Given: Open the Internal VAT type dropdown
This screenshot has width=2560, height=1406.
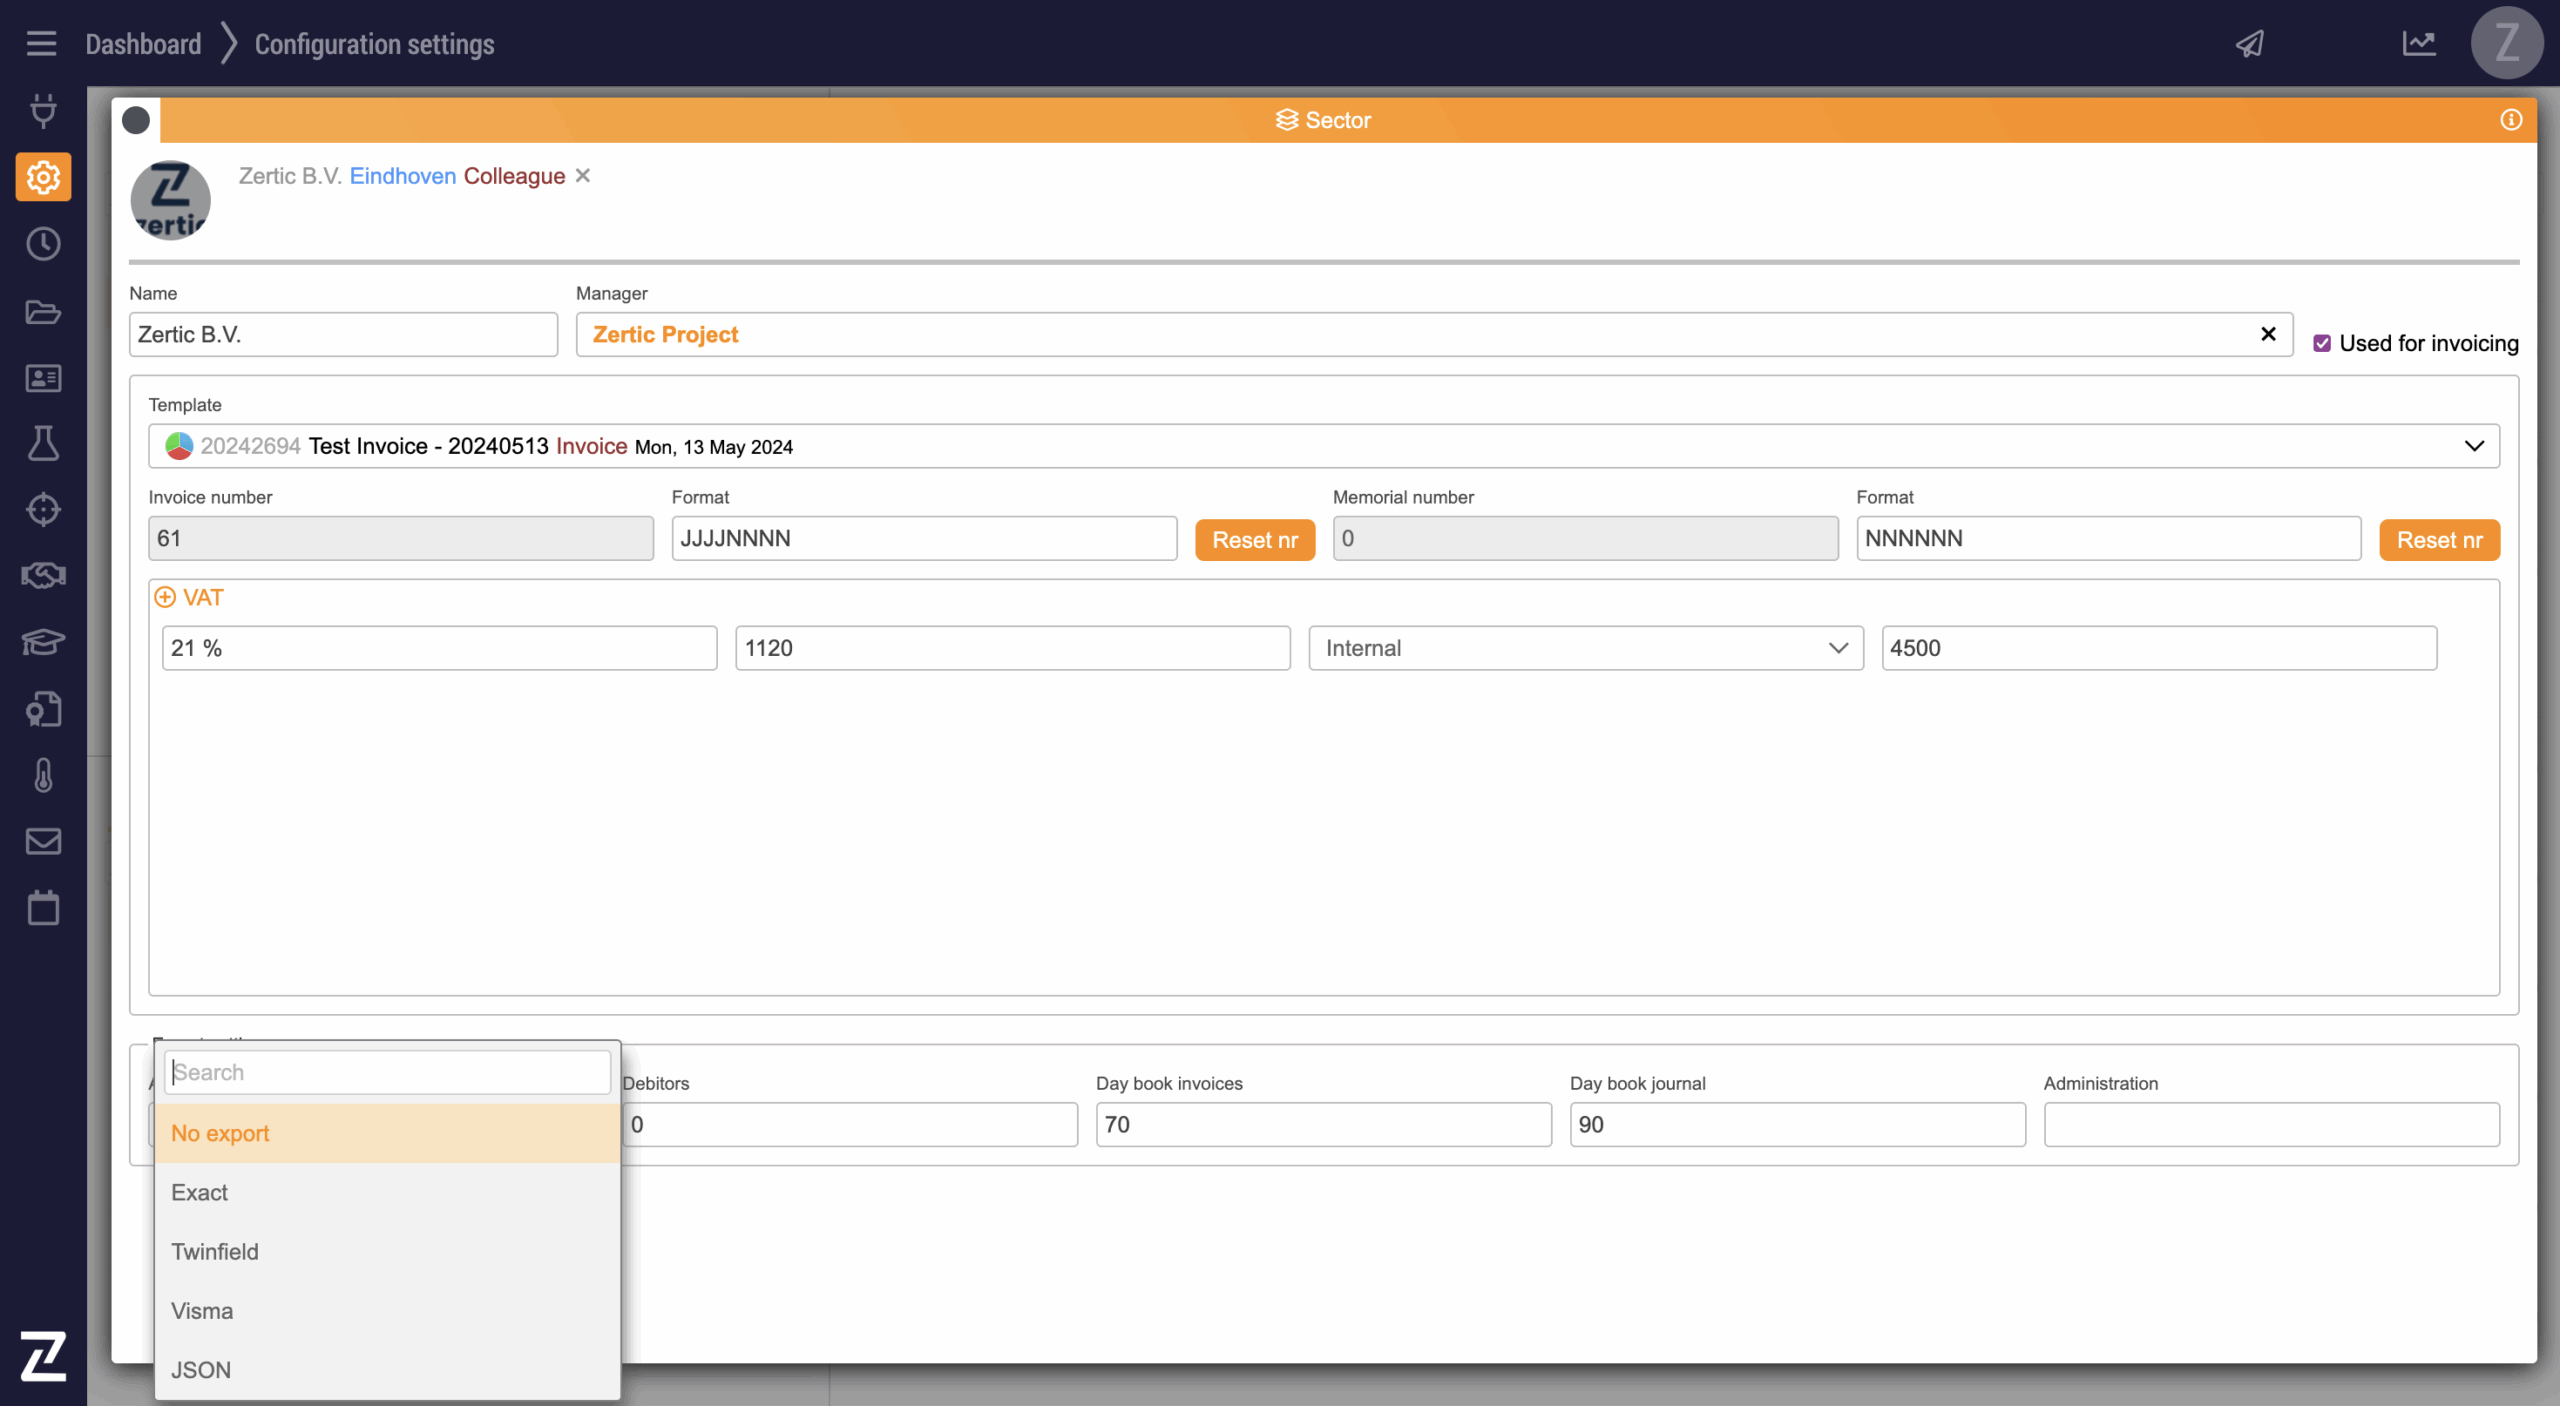Looking at the screenshot, I should tap(1585, 648).
